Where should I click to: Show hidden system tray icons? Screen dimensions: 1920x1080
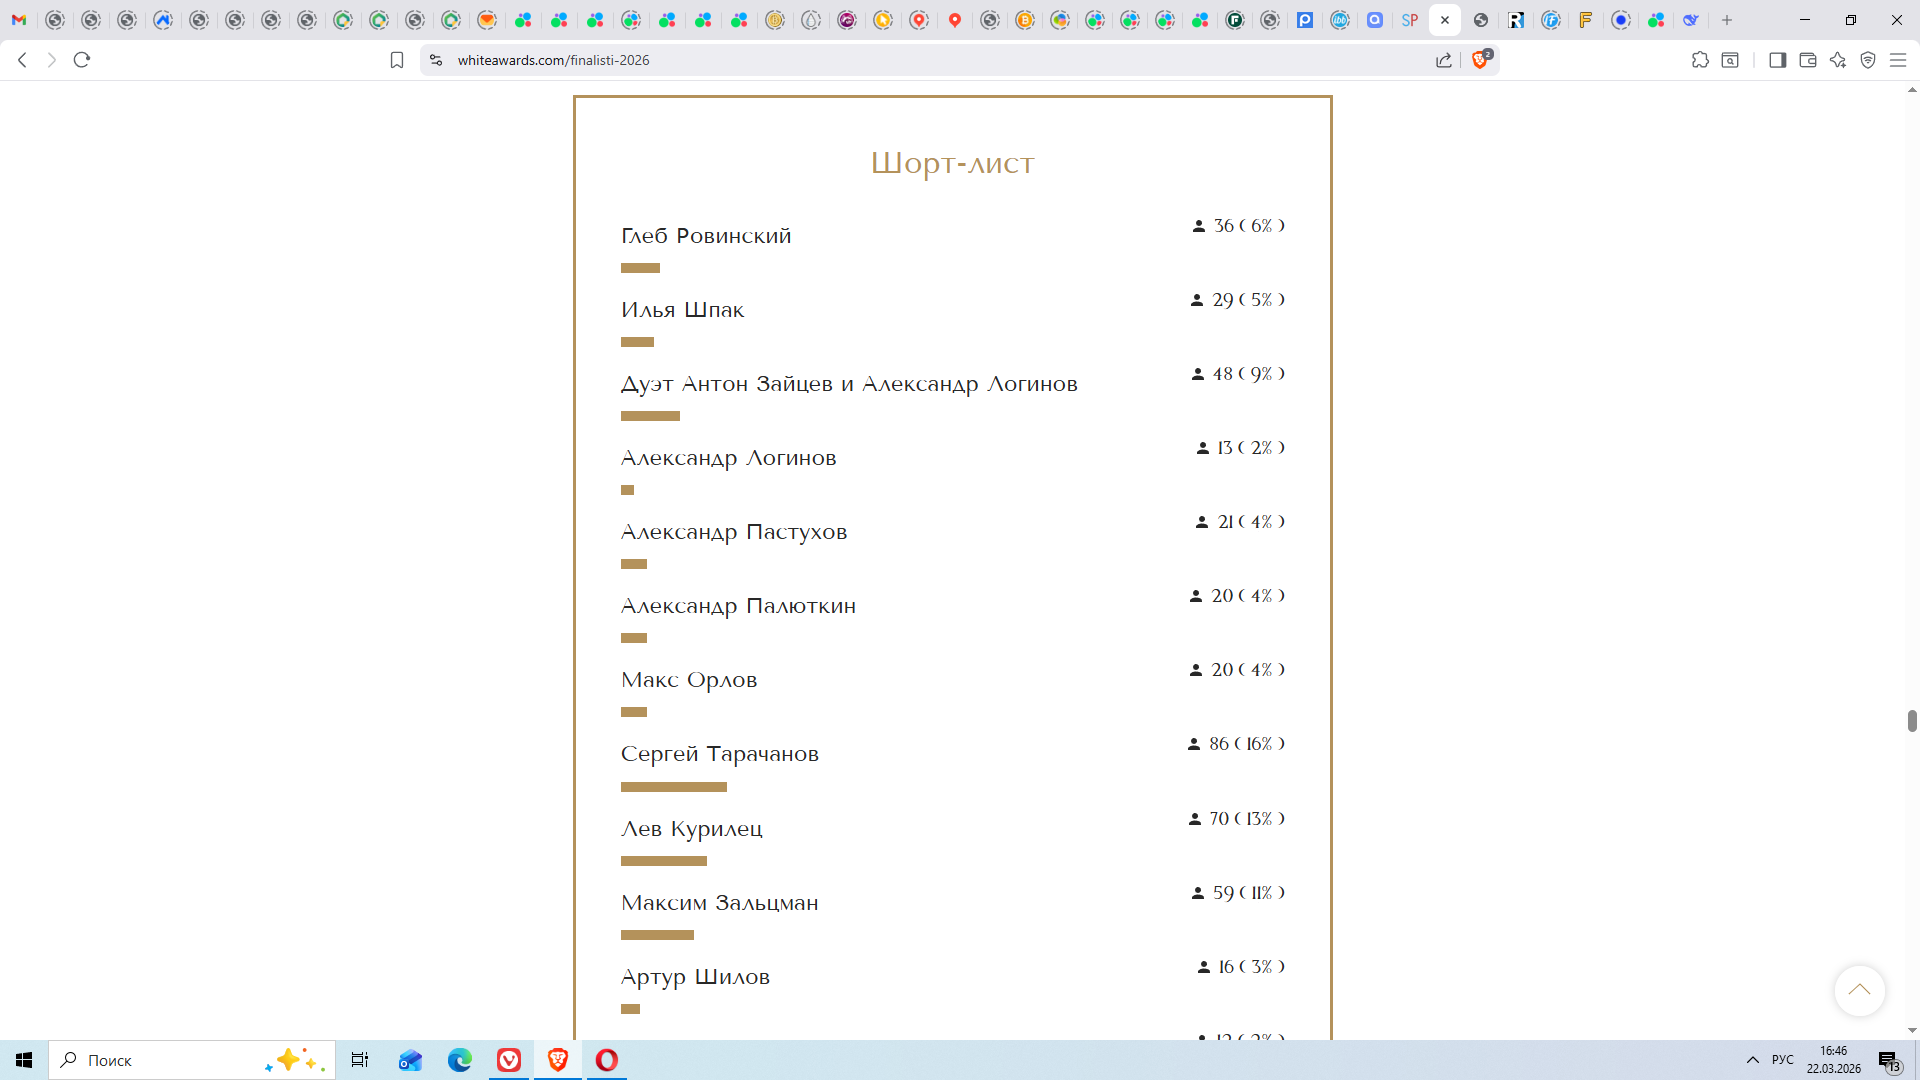(1753, 1060)
